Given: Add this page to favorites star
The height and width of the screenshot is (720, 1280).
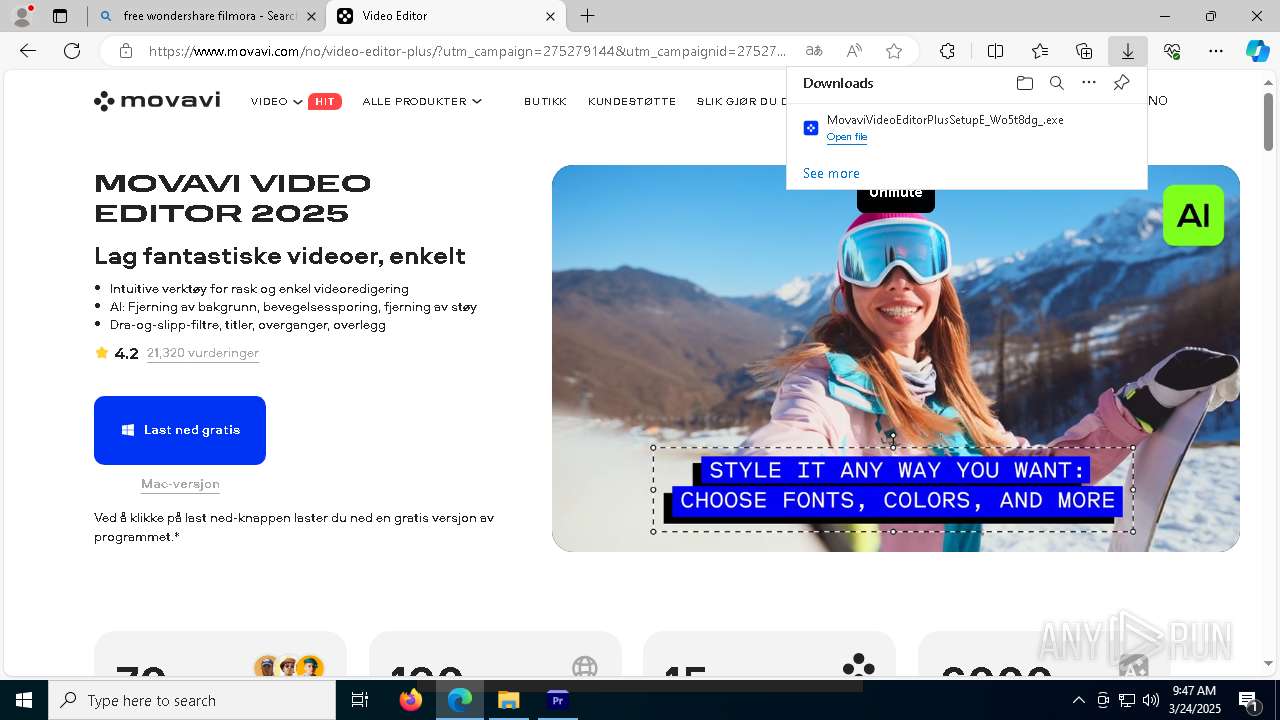Looking at the screenshot, I should coord(894,51).
